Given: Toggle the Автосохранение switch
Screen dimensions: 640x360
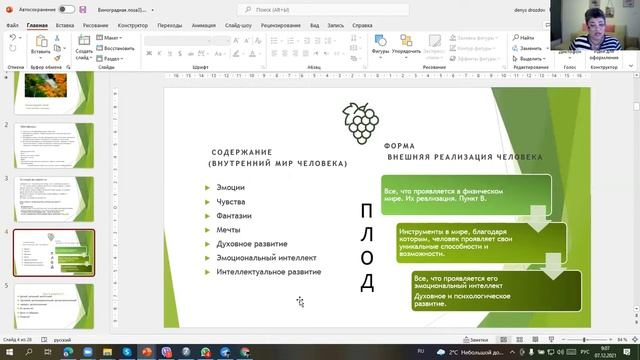Looking at the screenshot, I should coord(67,9).
